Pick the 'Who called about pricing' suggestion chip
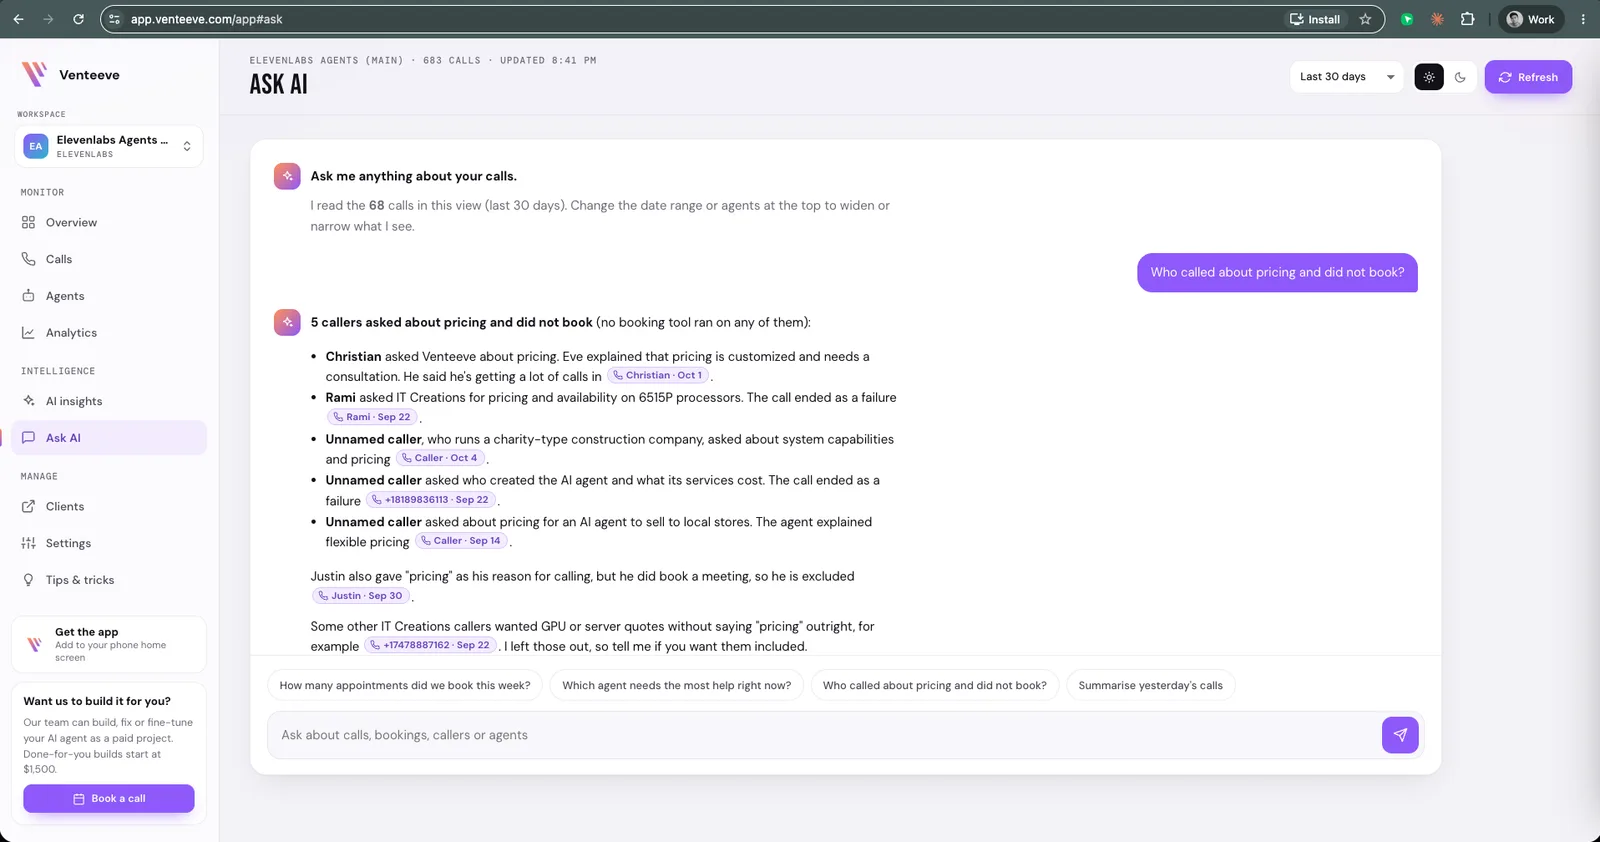This screenshot has width=1600, height=842. pos(934,686)
